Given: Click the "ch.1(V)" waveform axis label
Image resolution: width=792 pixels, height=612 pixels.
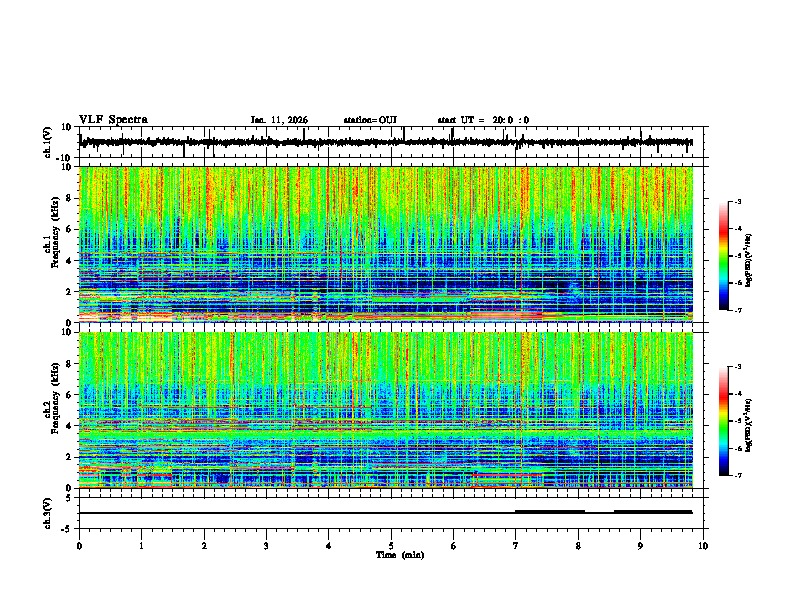Looking at the screenshot, I should pyautogui.click(x=48, y=142).
